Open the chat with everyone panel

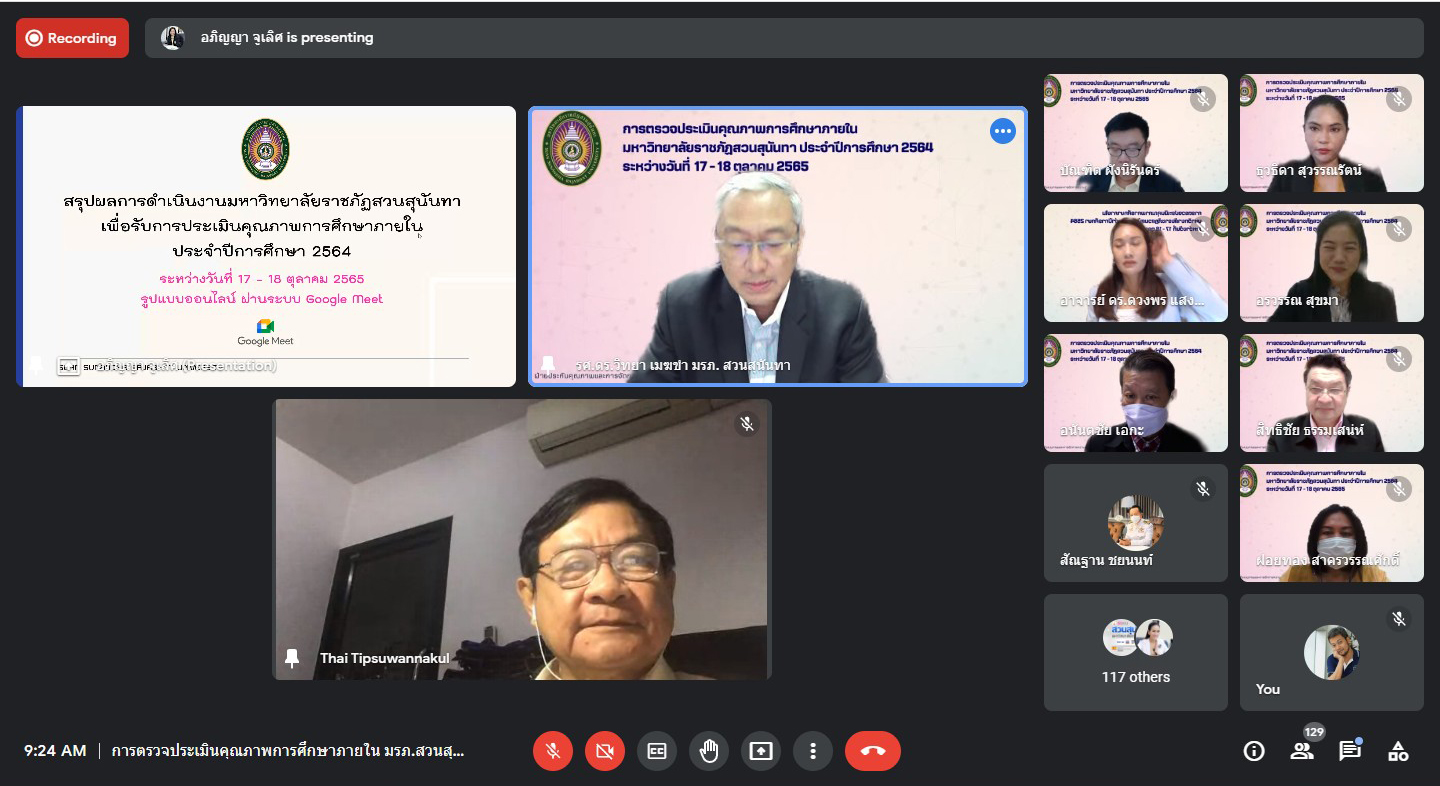click(1350, 751)
